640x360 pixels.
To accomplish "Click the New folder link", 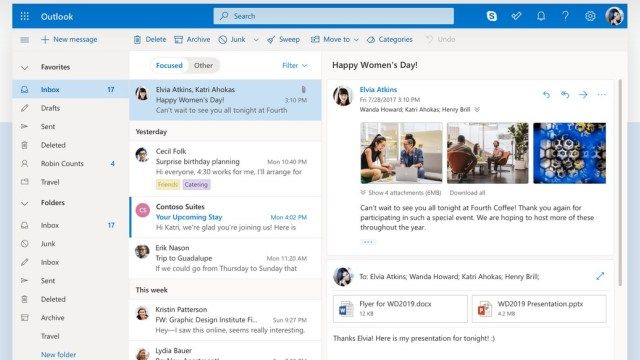I will point(58,355).
